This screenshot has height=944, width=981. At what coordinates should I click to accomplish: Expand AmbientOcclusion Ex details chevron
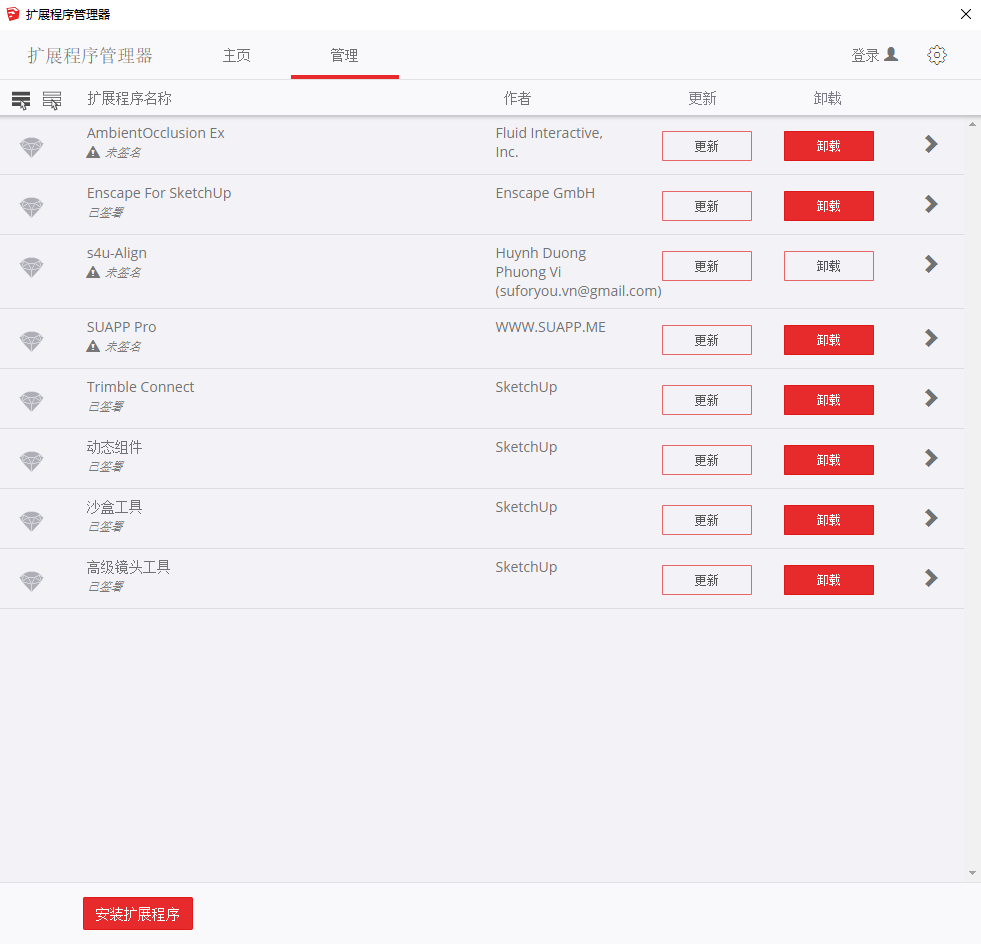pos(931,144)
